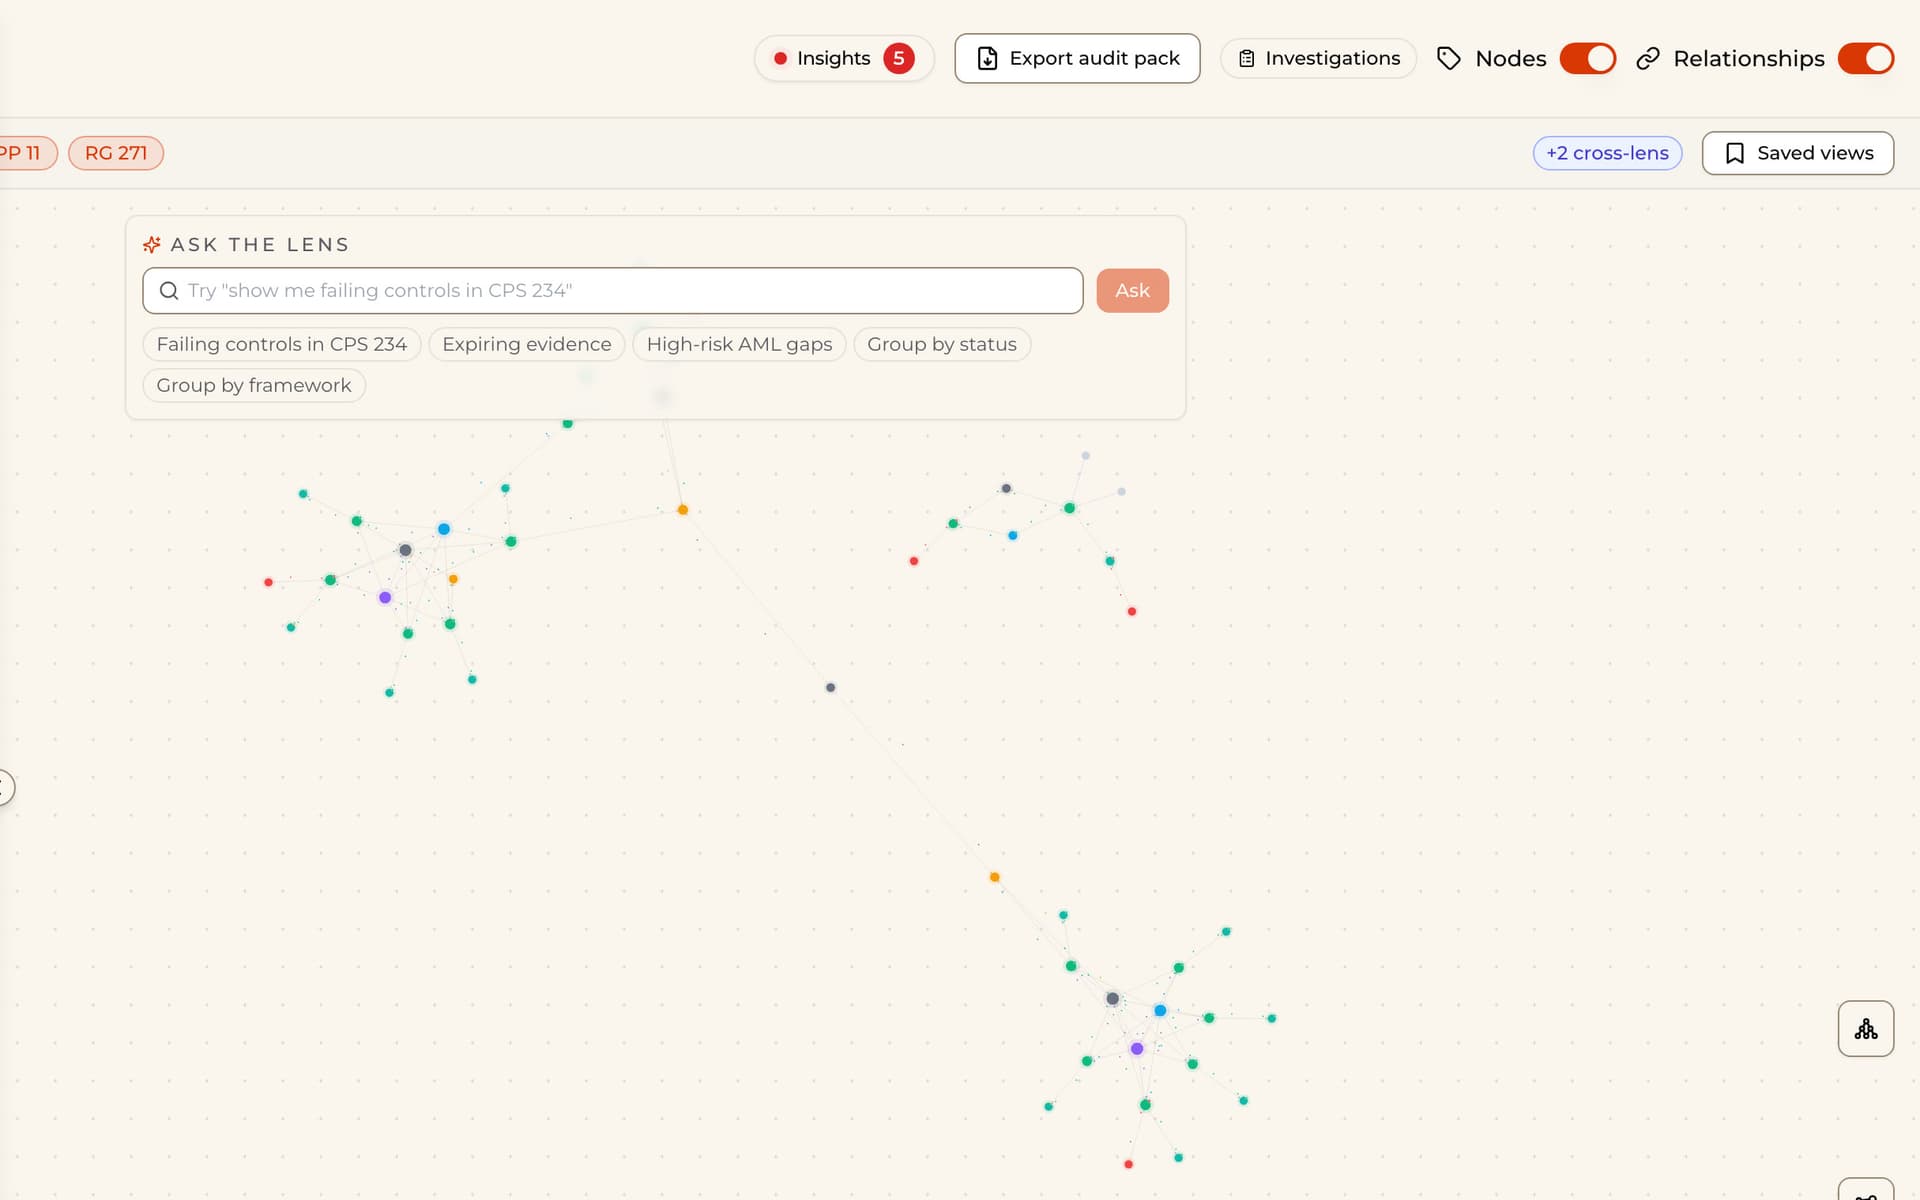Toggle the Nodes switch off
The width and height of the screenshot is (1920, 1200).
(x=1587, y=58)
